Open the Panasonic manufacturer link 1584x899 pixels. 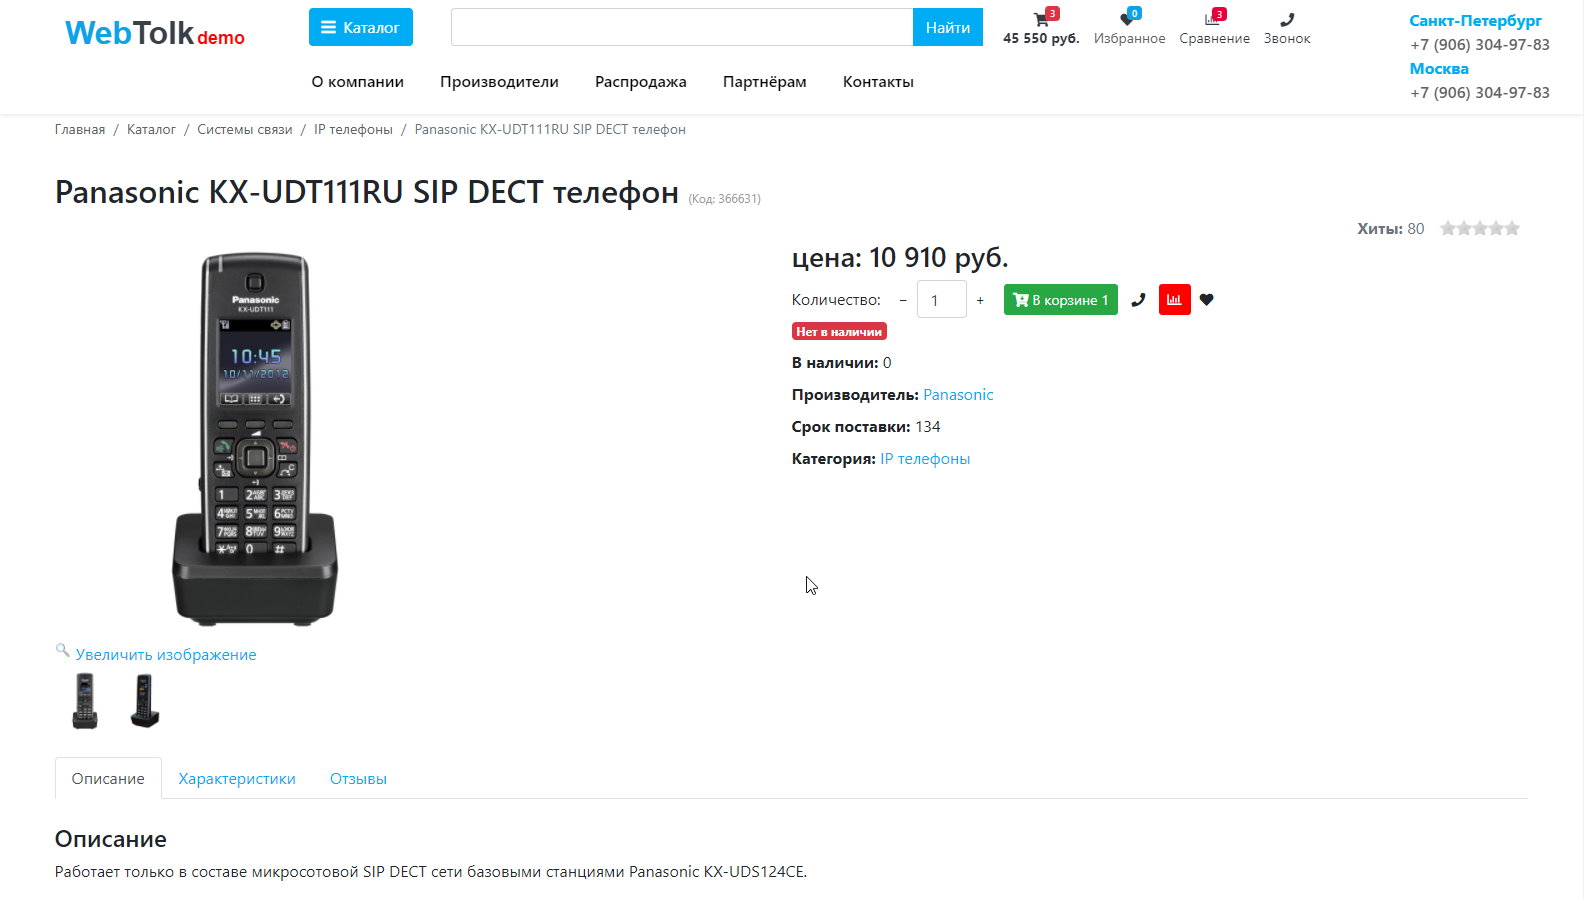[958, 395]
